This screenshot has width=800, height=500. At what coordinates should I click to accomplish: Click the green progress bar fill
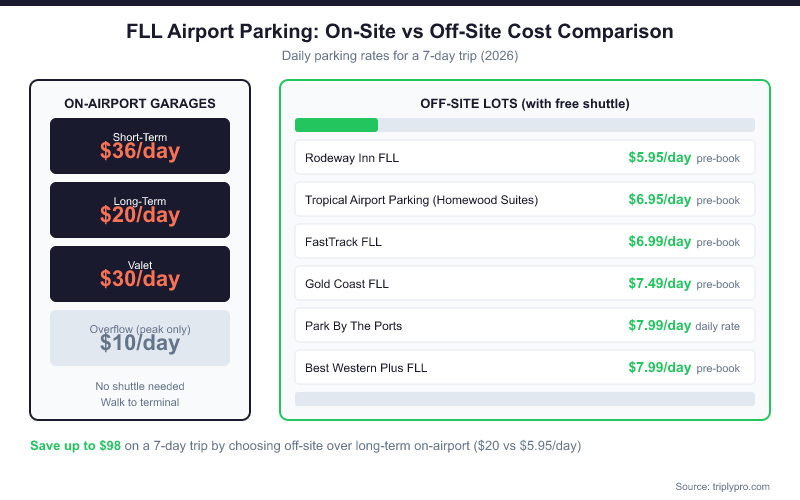[x=336, y=125]
